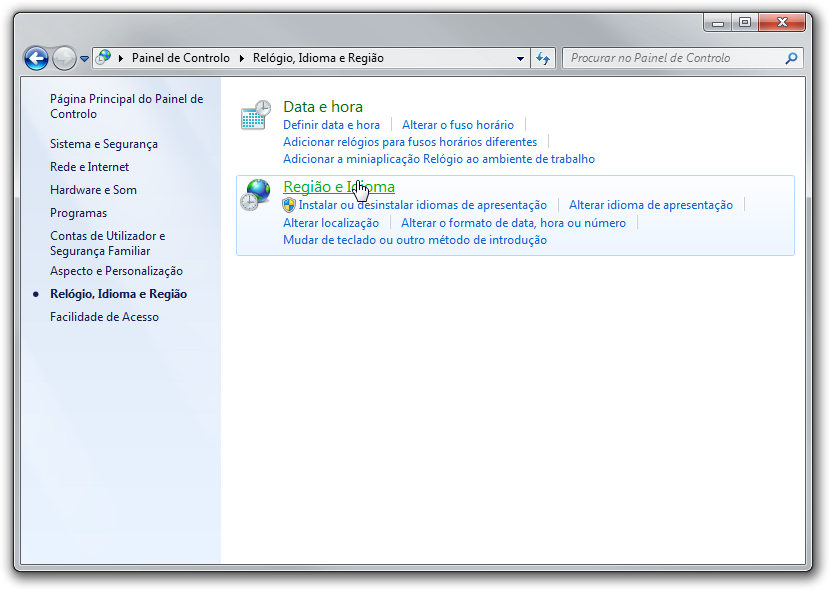
Task: Open the Definir data e hora link
Action: click(x=331, y=125)
